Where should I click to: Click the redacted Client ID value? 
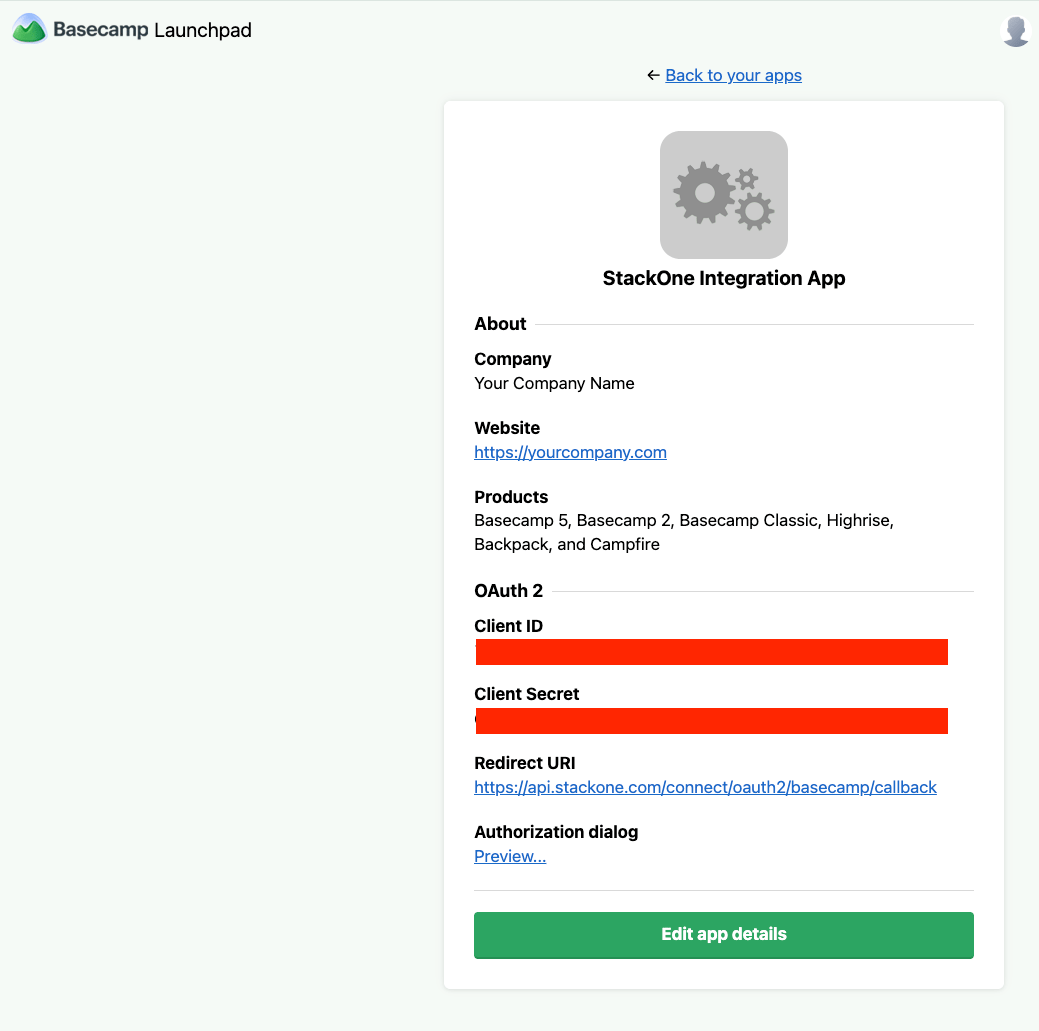pos(712,652)
